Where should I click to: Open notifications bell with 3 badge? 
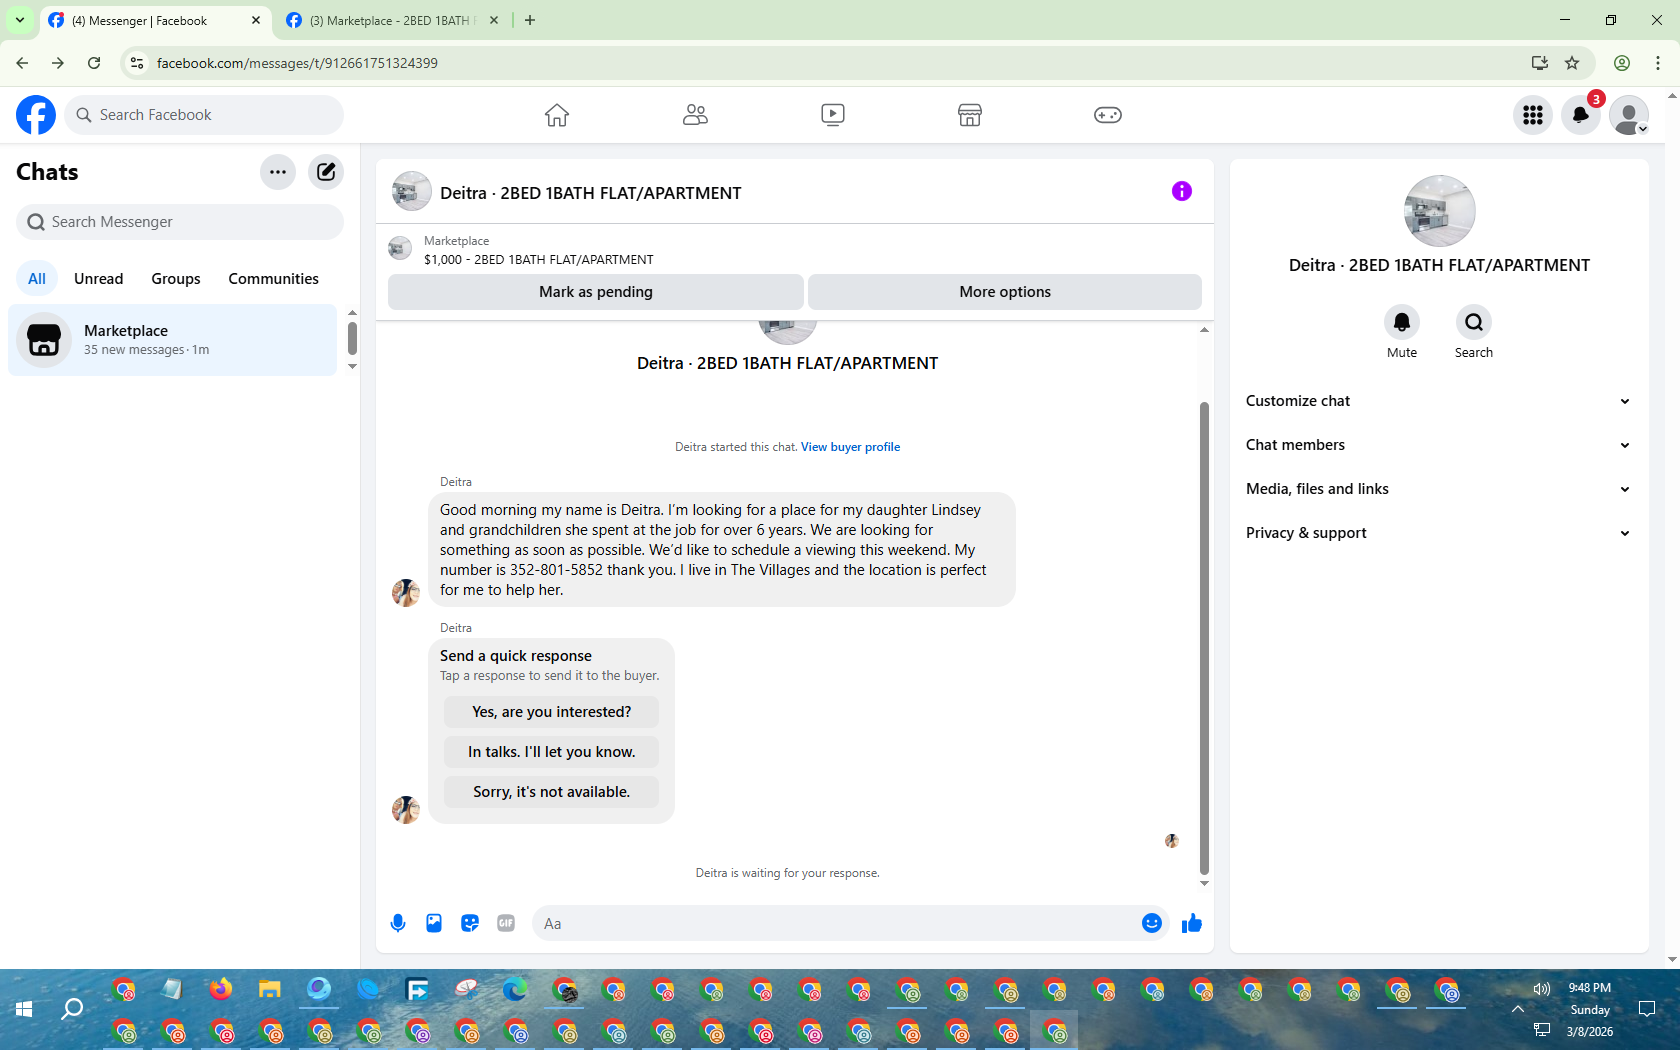click(x=1581, y=115)
